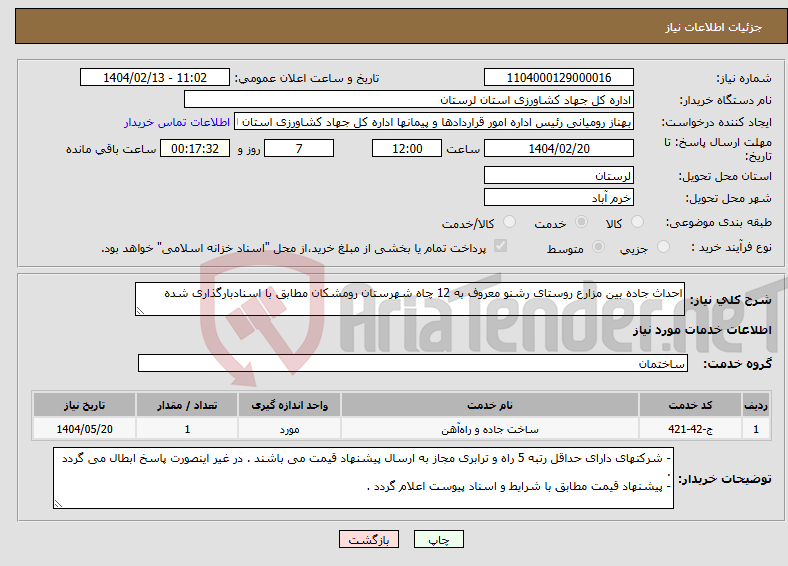The width and height of the screenshot is (788, 566).
Task: Click the delivery city field خرم آباد
Action: (558, 197)
